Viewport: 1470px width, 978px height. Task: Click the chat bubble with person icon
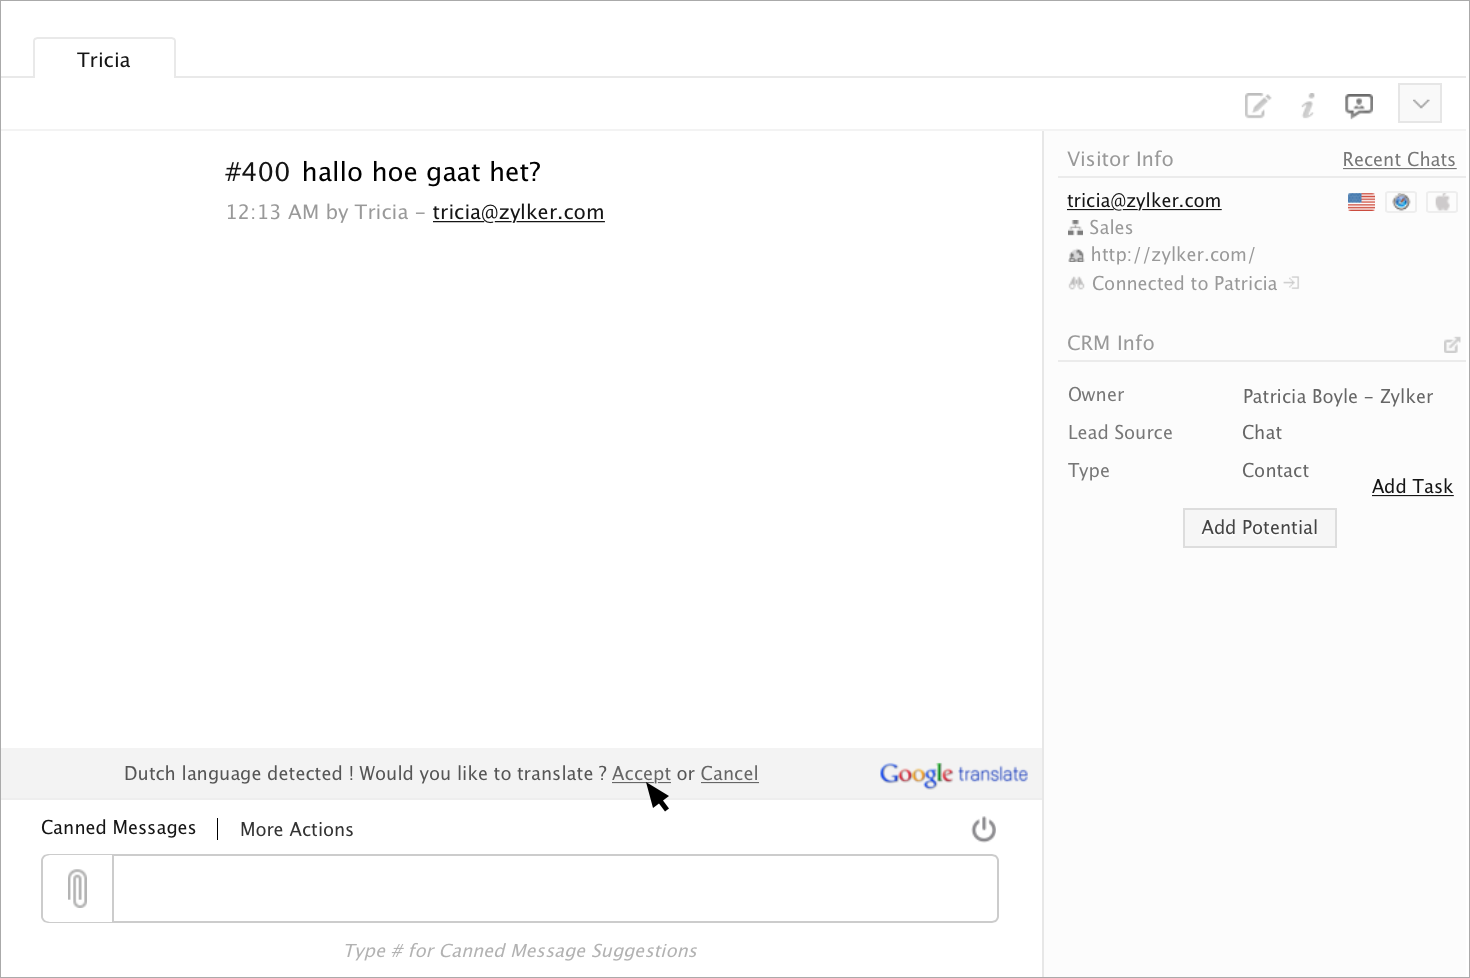coord(1359,105)
